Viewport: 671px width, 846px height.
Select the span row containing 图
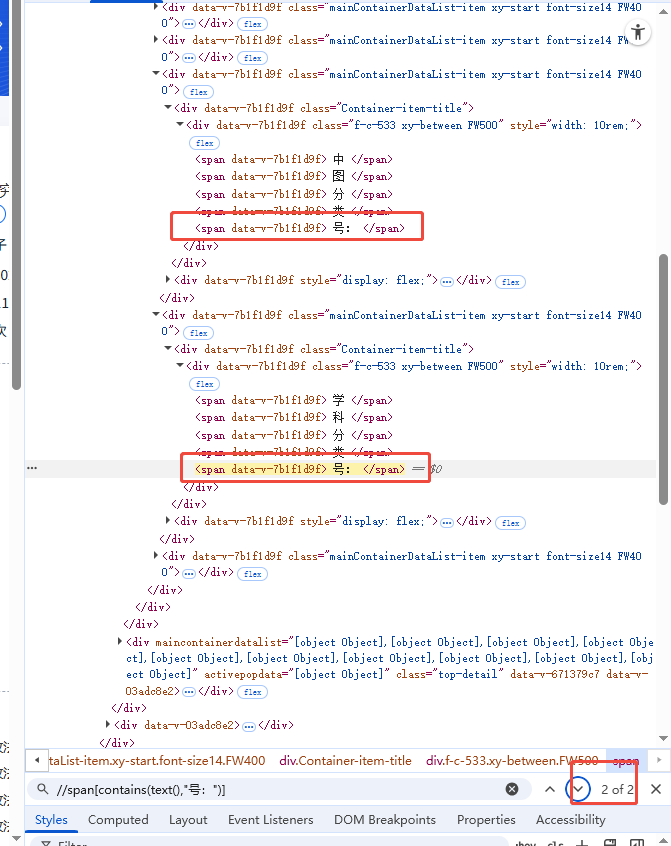coord(294,176)
